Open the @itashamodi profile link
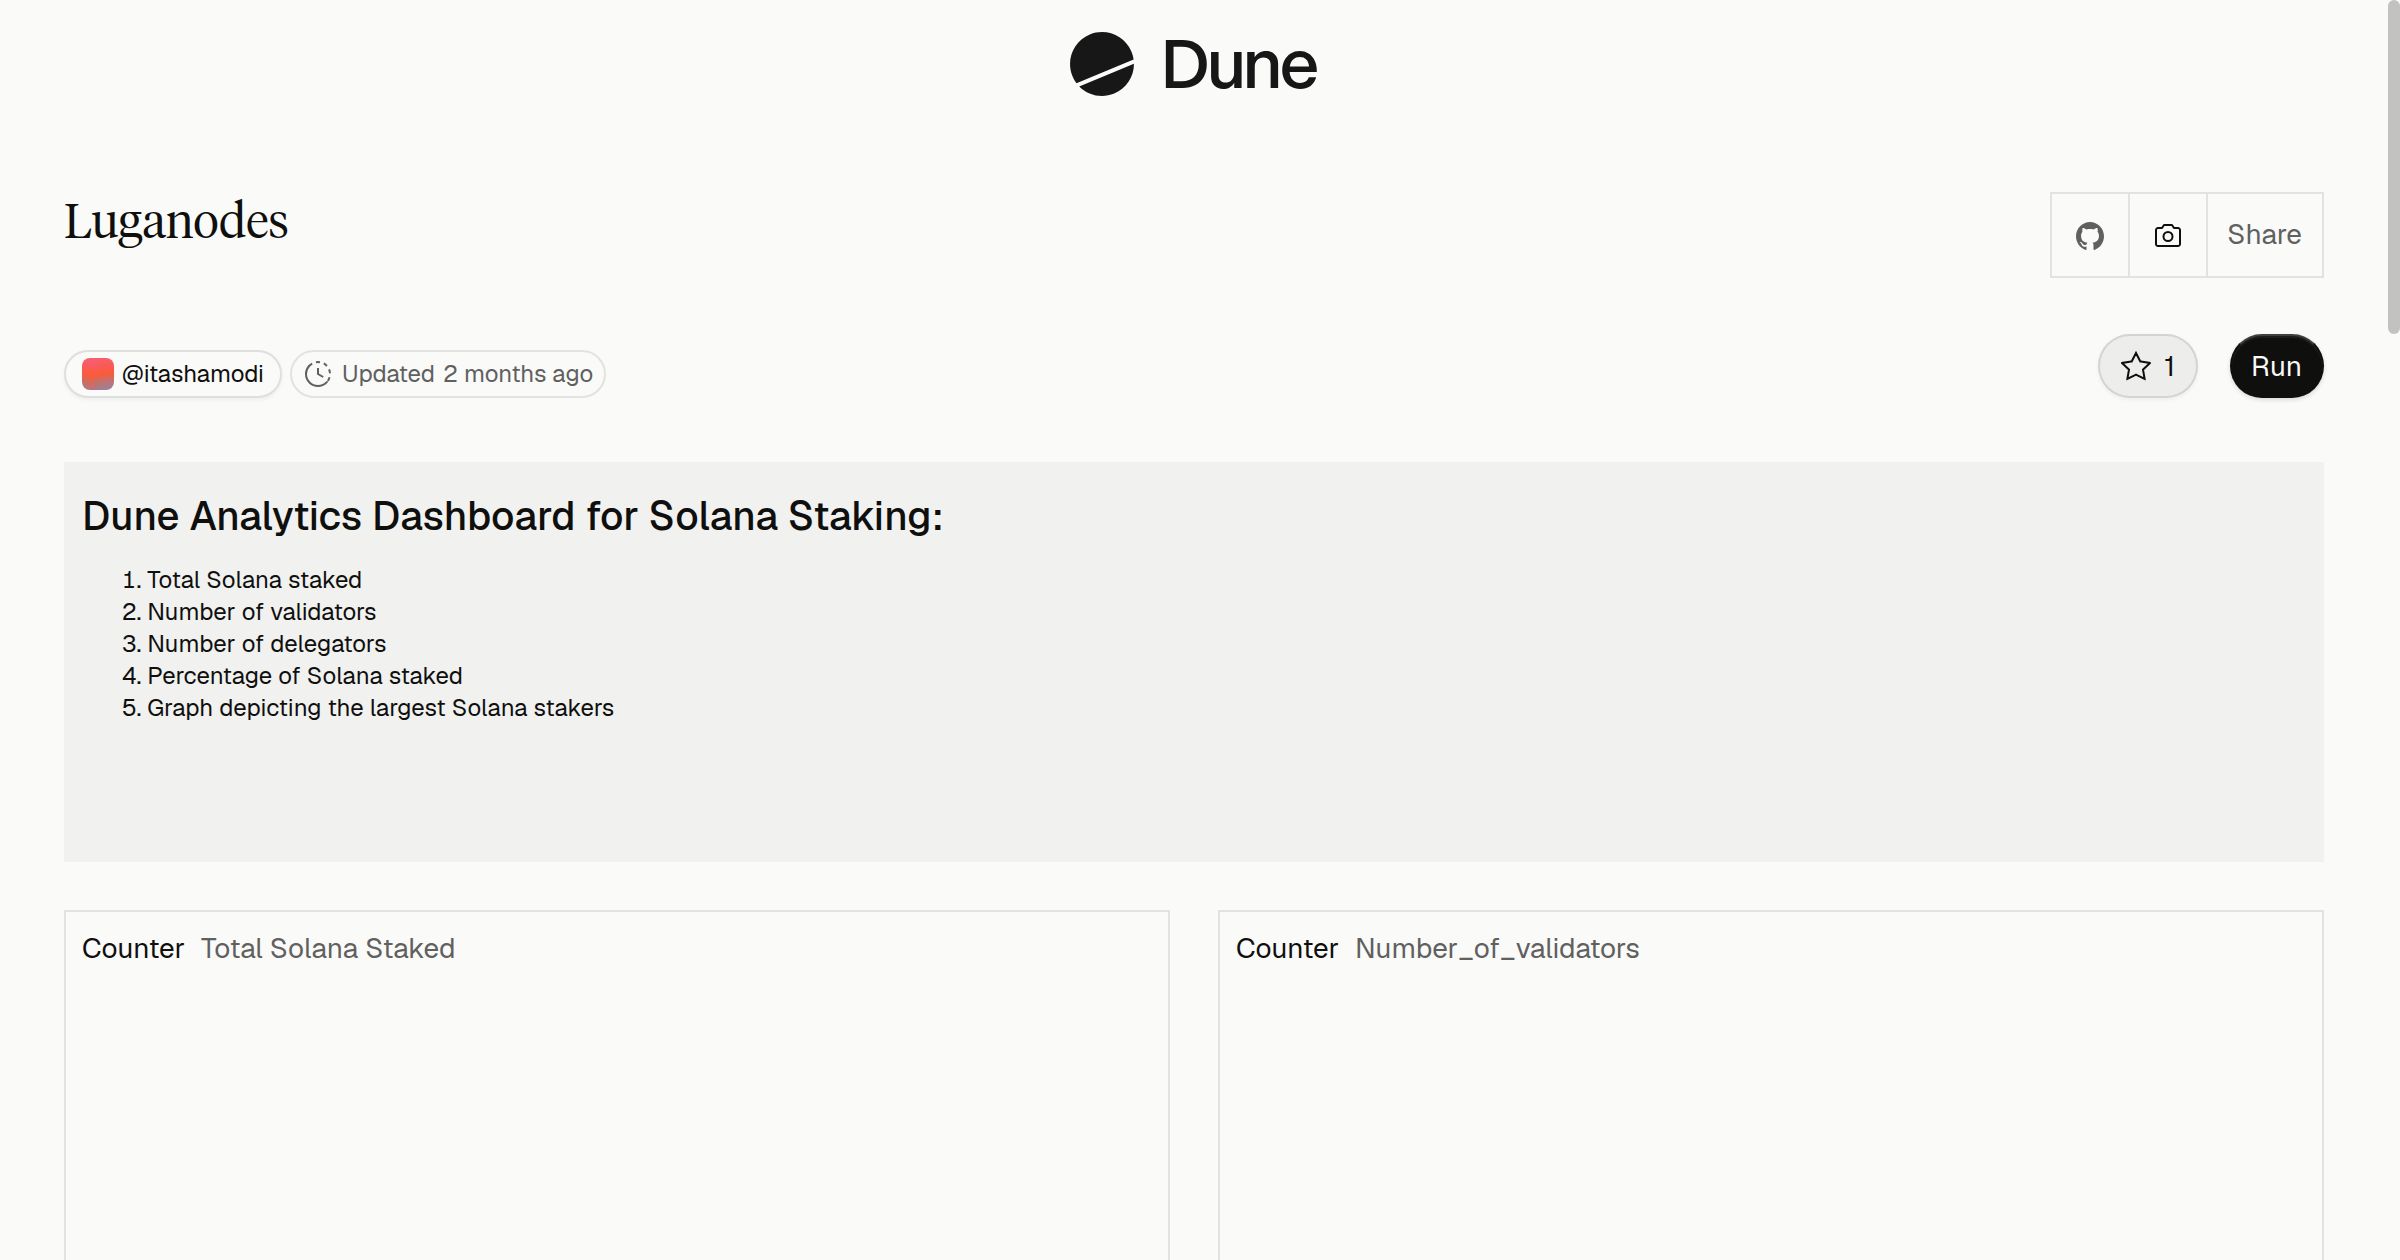The height and width of the screenshot is (1260, 2400). (173, 374)
